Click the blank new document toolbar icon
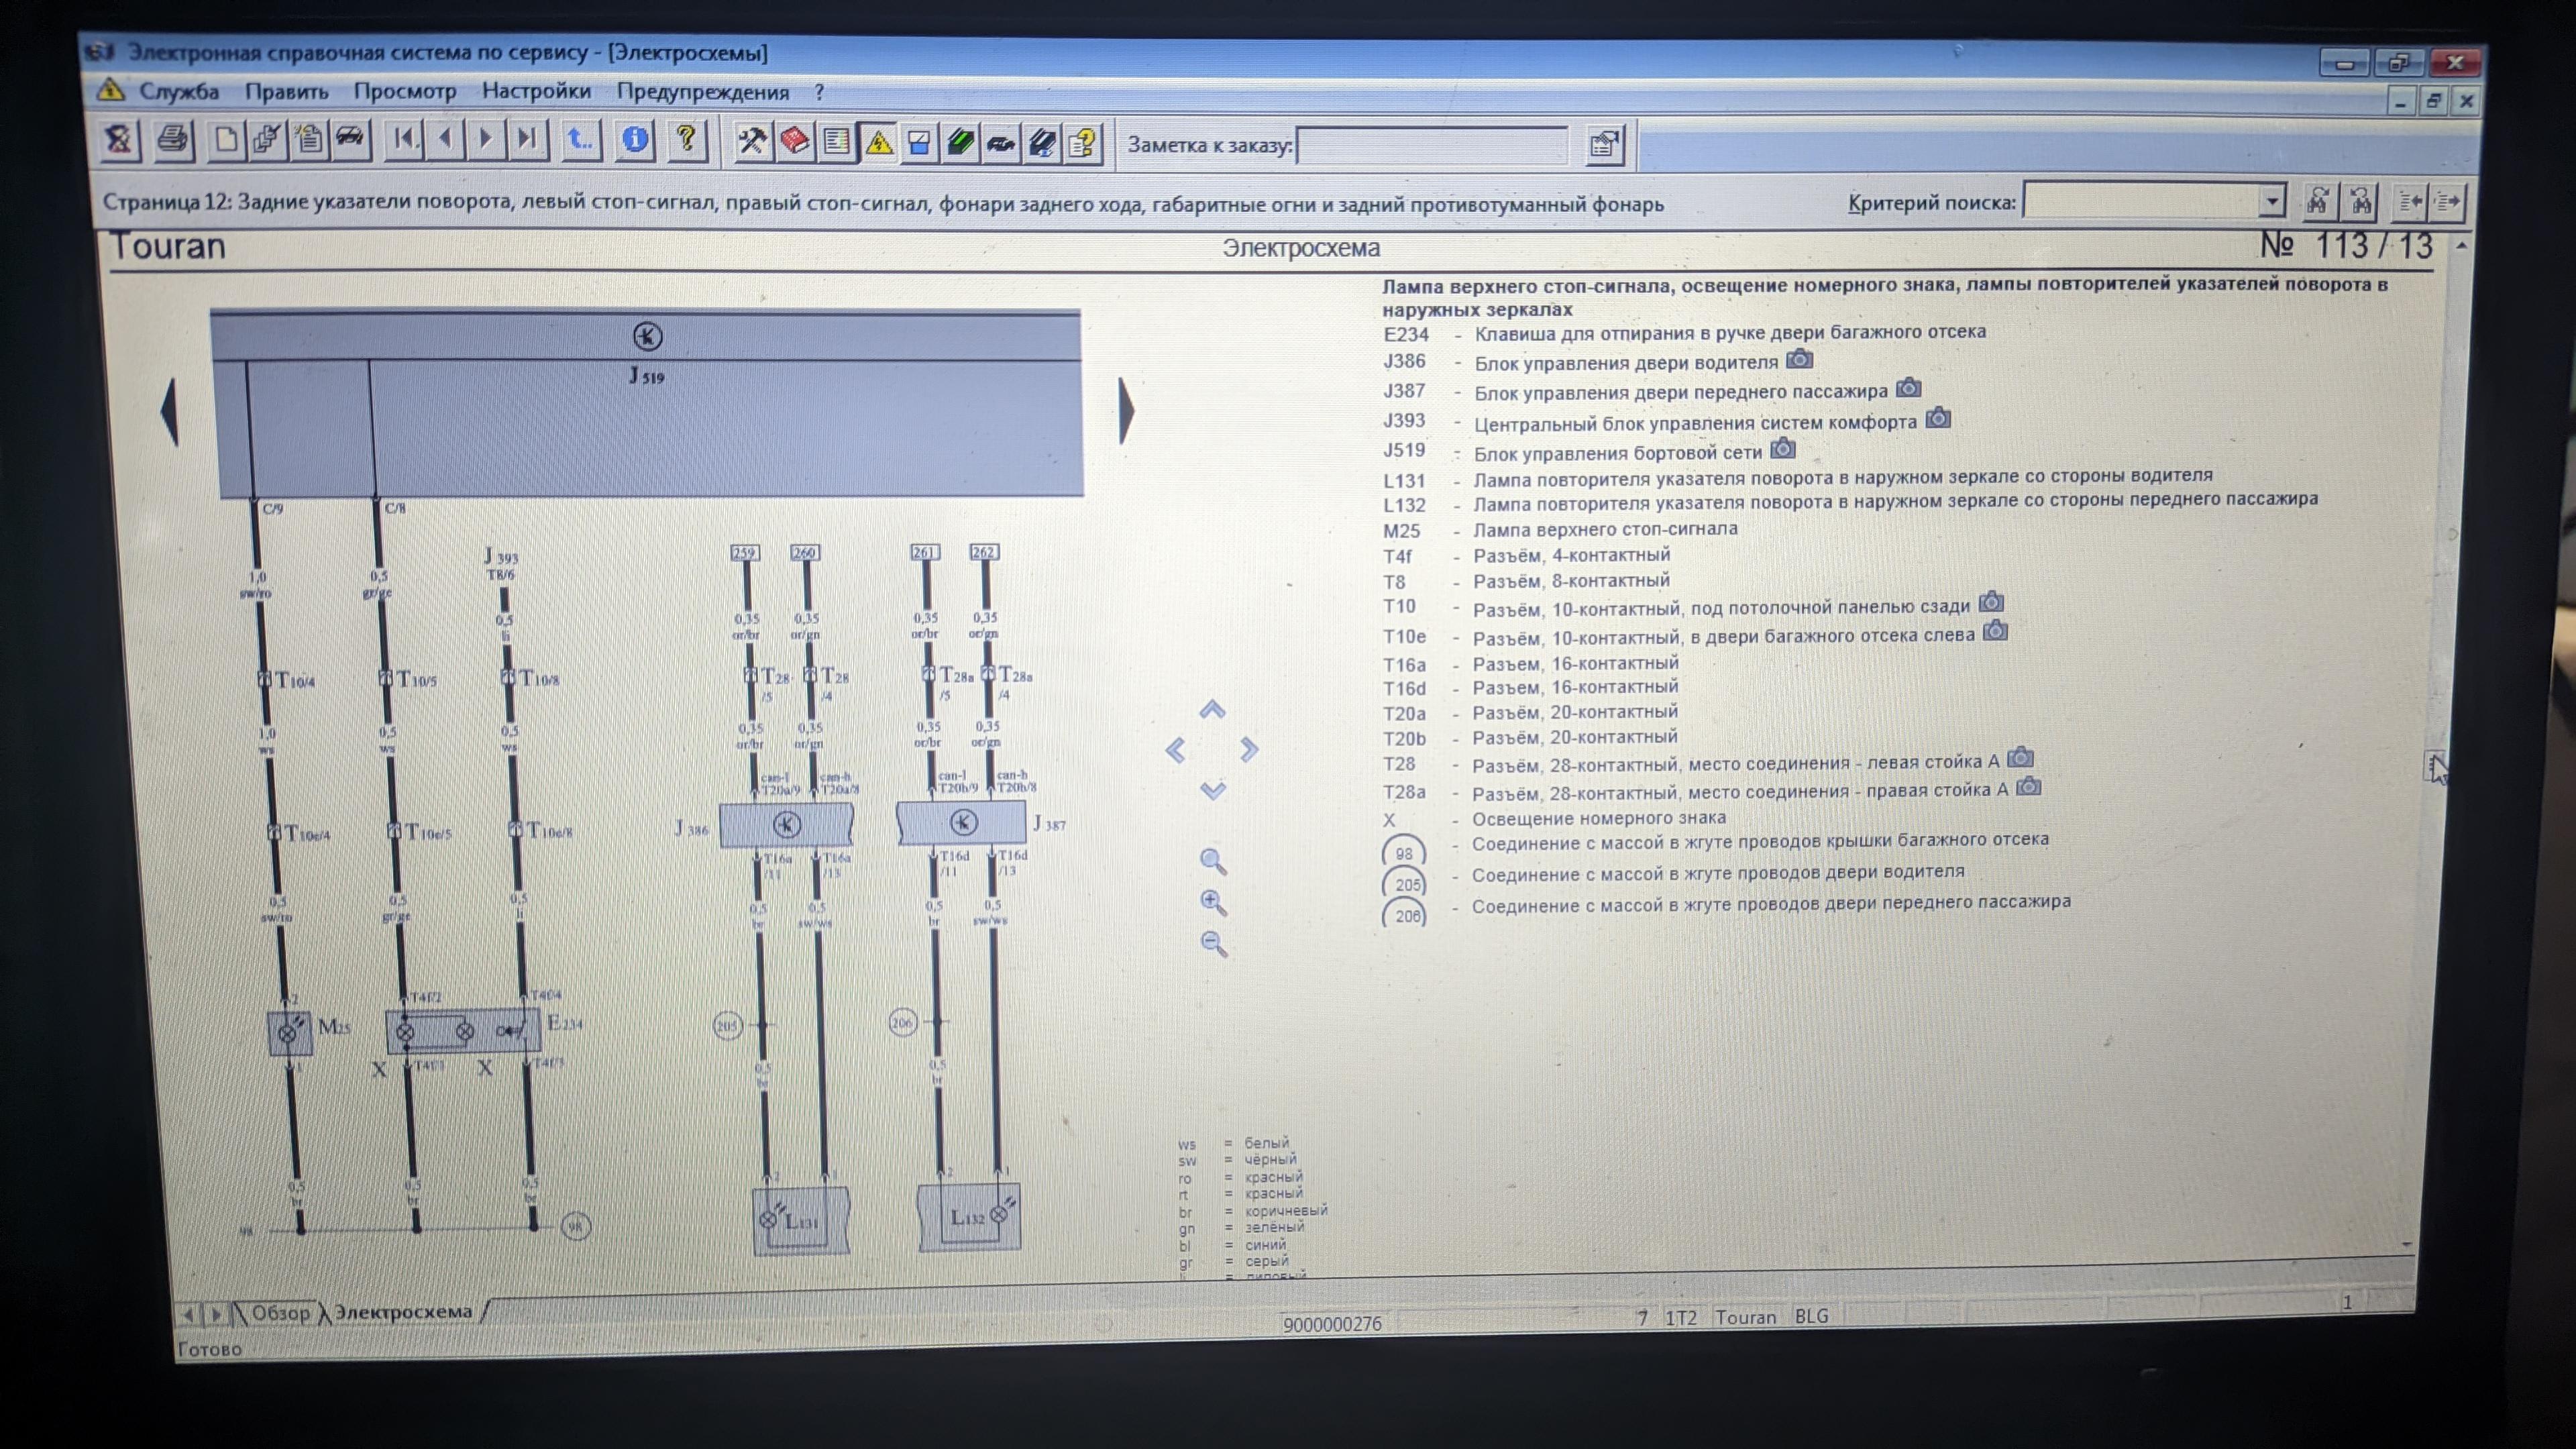The width and height of the screenshot is (2576, 1449). click(226, 139)
